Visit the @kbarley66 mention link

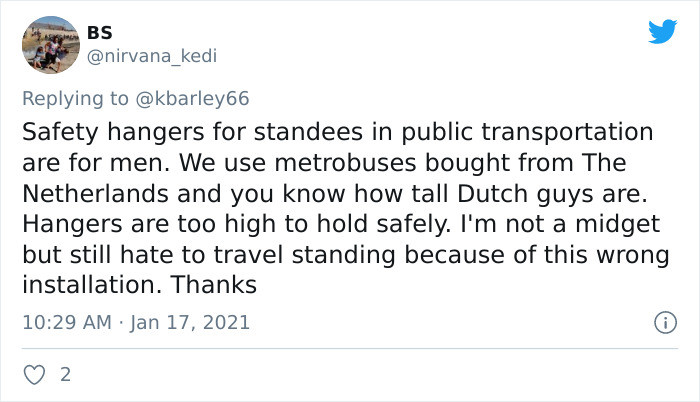click(x=196, y=98)
